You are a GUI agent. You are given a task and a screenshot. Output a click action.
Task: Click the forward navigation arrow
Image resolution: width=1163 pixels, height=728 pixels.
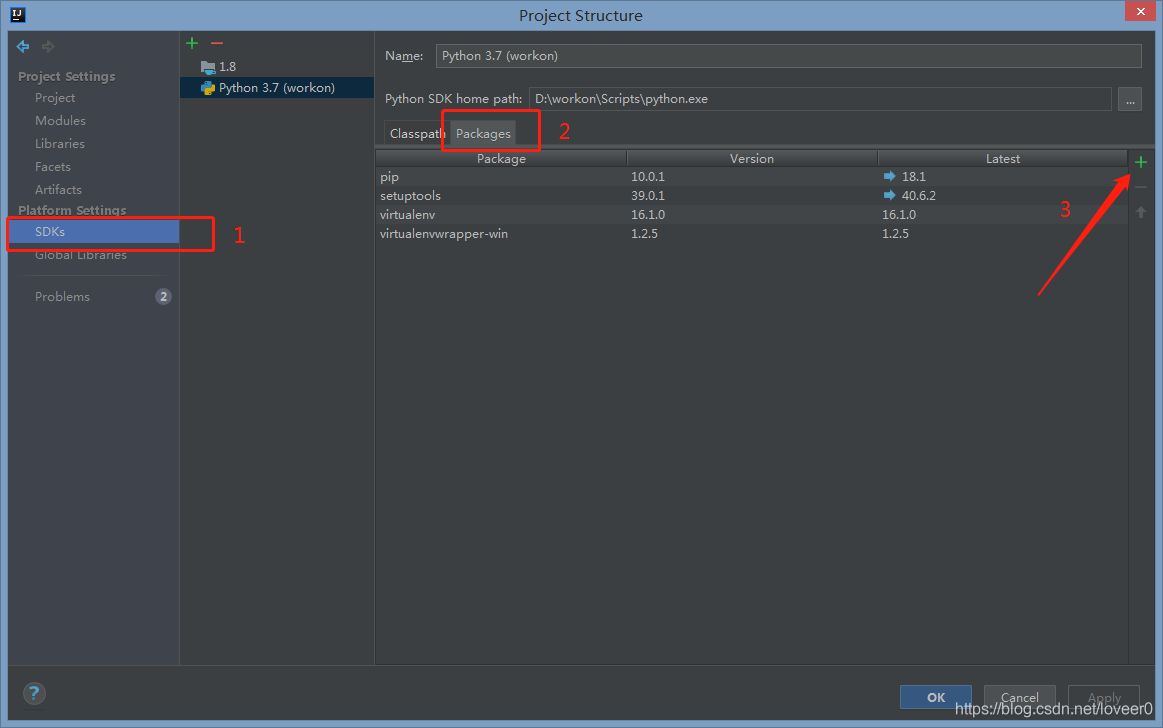pos(48,47)
